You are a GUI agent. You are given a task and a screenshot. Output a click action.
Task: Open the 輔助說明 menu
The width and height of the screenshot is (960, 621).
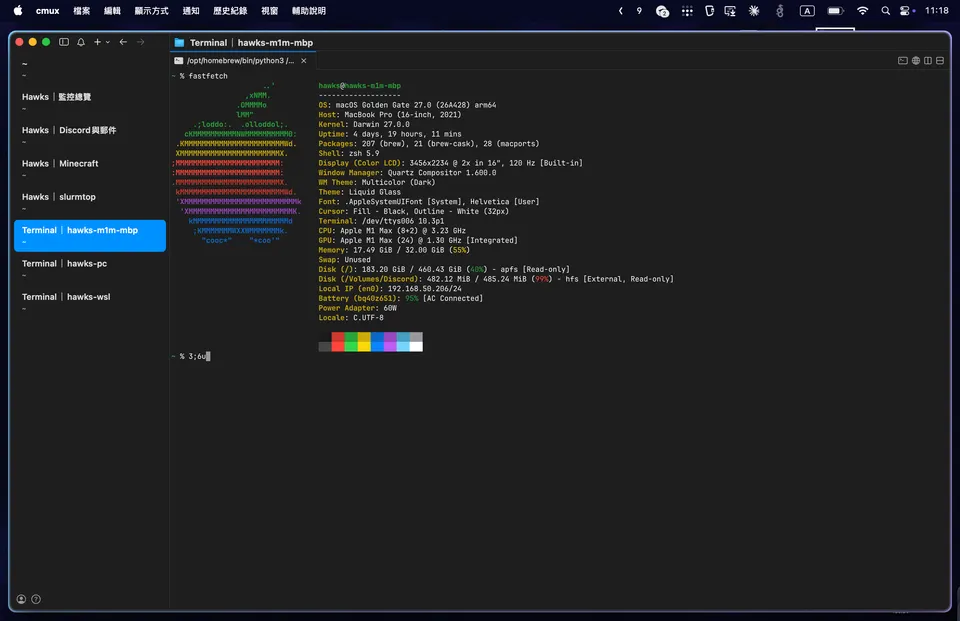309,10
